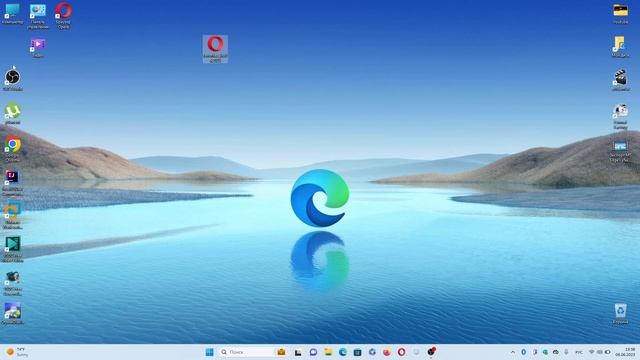Screen dimensions: 640x360
Task: Select the Google Chrome desktop shortcut
Action: click(x=13, y=149)
